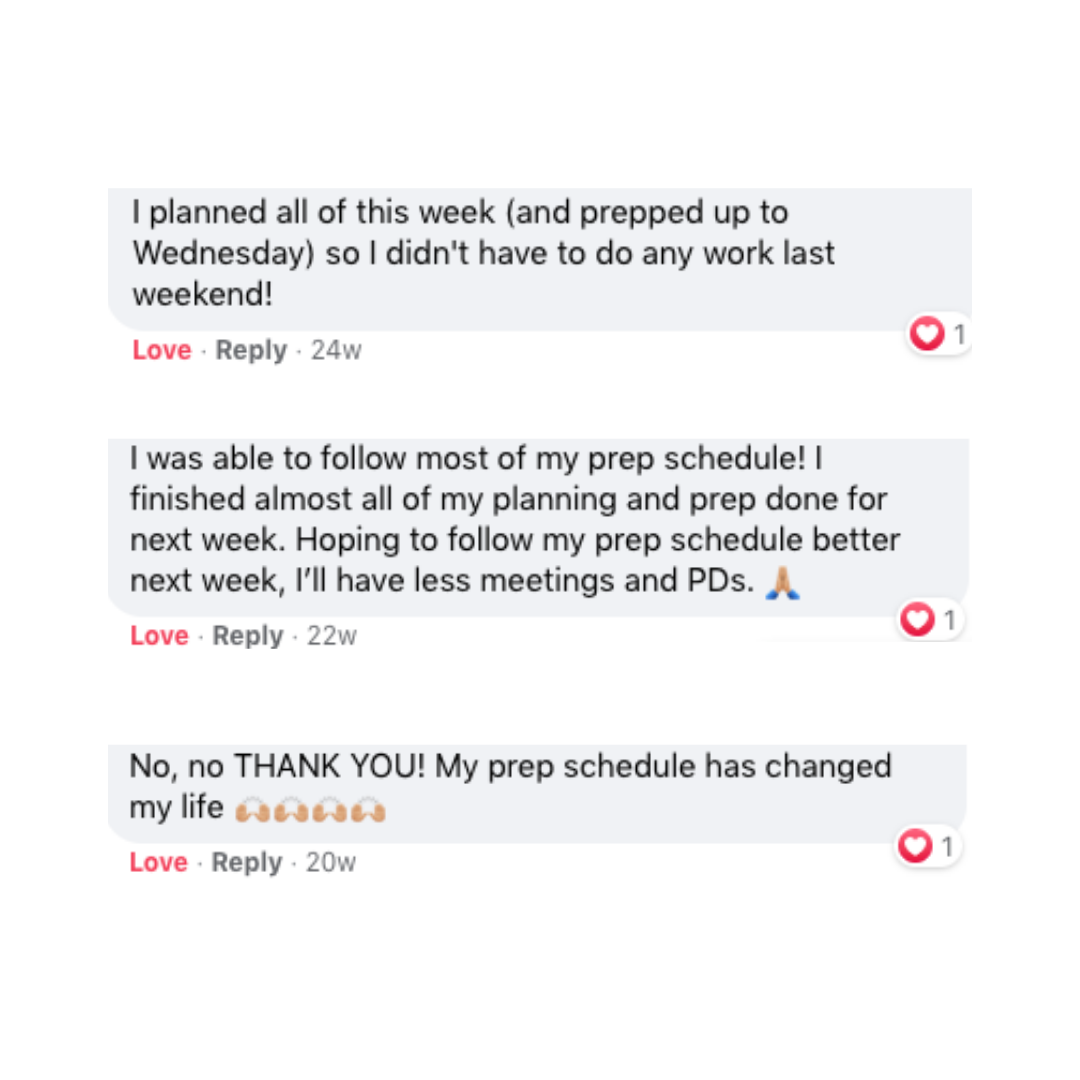
Task: Open the 22w timestamp link
Action: [x=331, y=635]
